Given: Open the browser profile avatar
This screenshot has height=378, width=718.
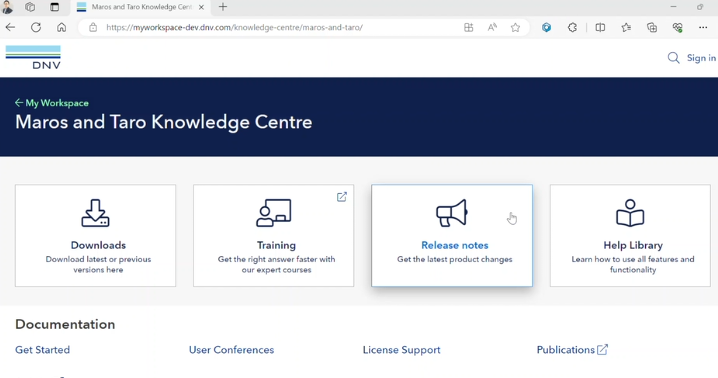Looking at the screenshot, I should pos(7,7).
